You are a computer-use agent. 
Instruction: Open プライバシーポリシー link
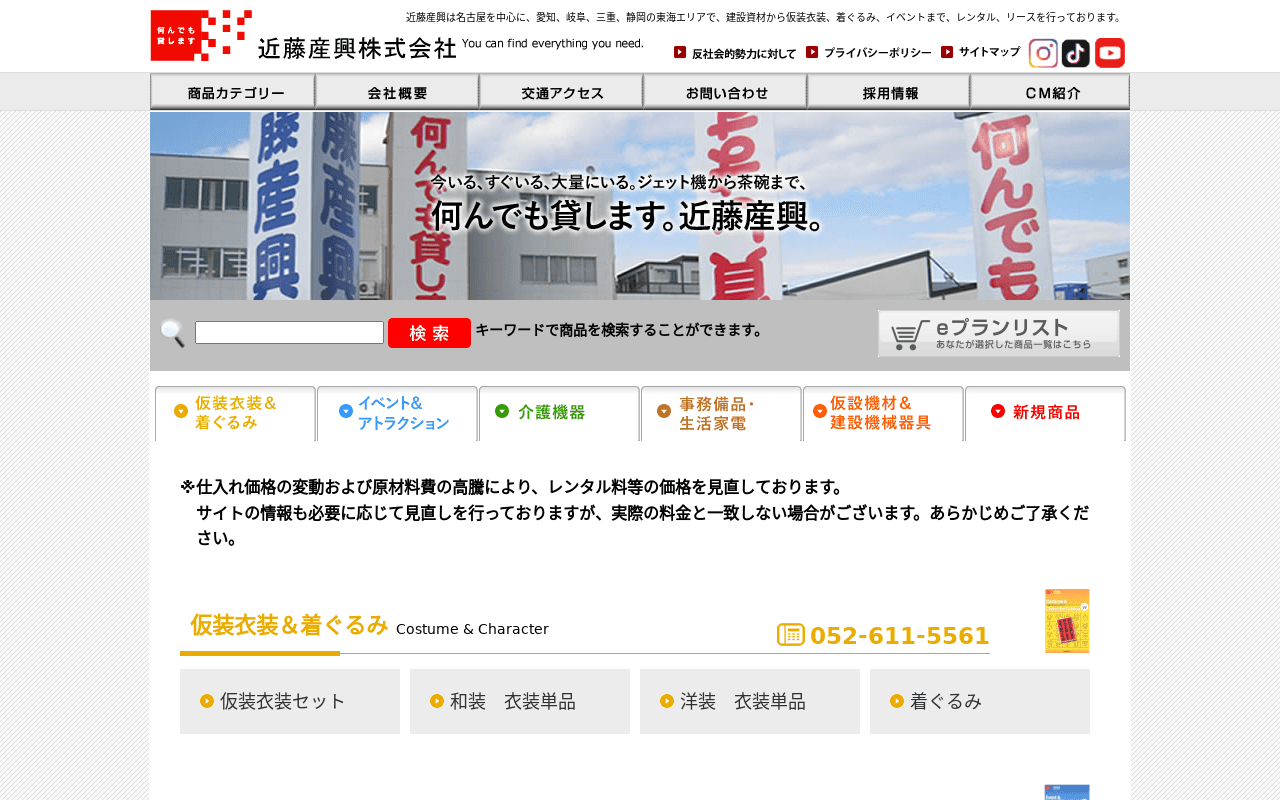pos(869,53)
